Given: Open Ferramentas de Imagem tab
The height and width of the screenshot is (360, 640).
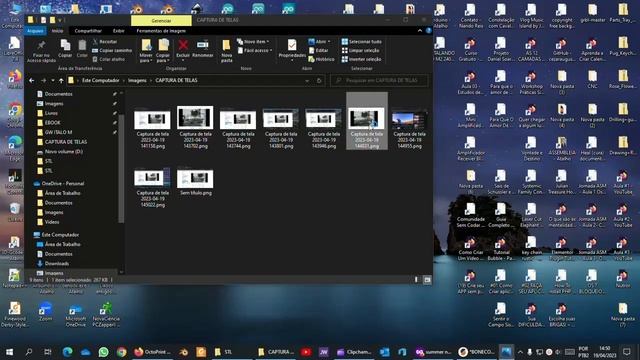Looking at the screenshot, I should tap(161, 31).
